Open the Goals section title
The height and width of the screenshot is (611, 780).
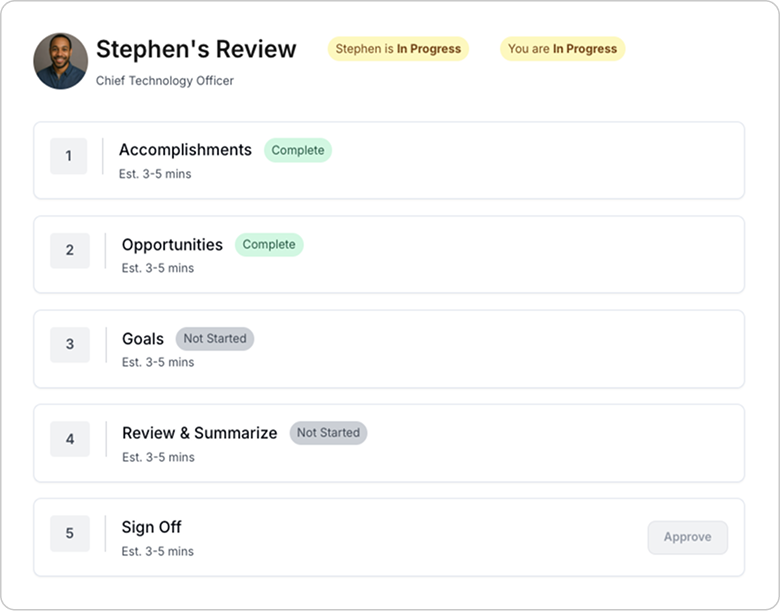142,339
